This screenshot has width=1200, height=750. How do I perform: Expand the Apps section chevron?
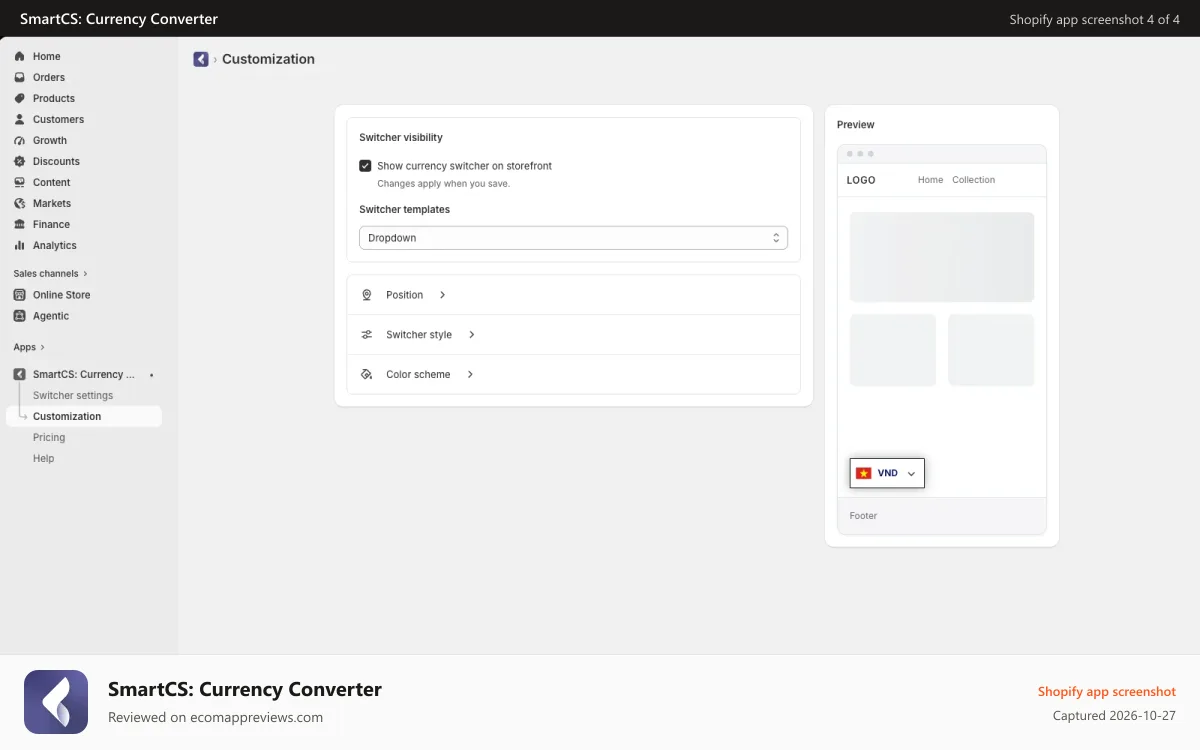(x=43, y=347)
